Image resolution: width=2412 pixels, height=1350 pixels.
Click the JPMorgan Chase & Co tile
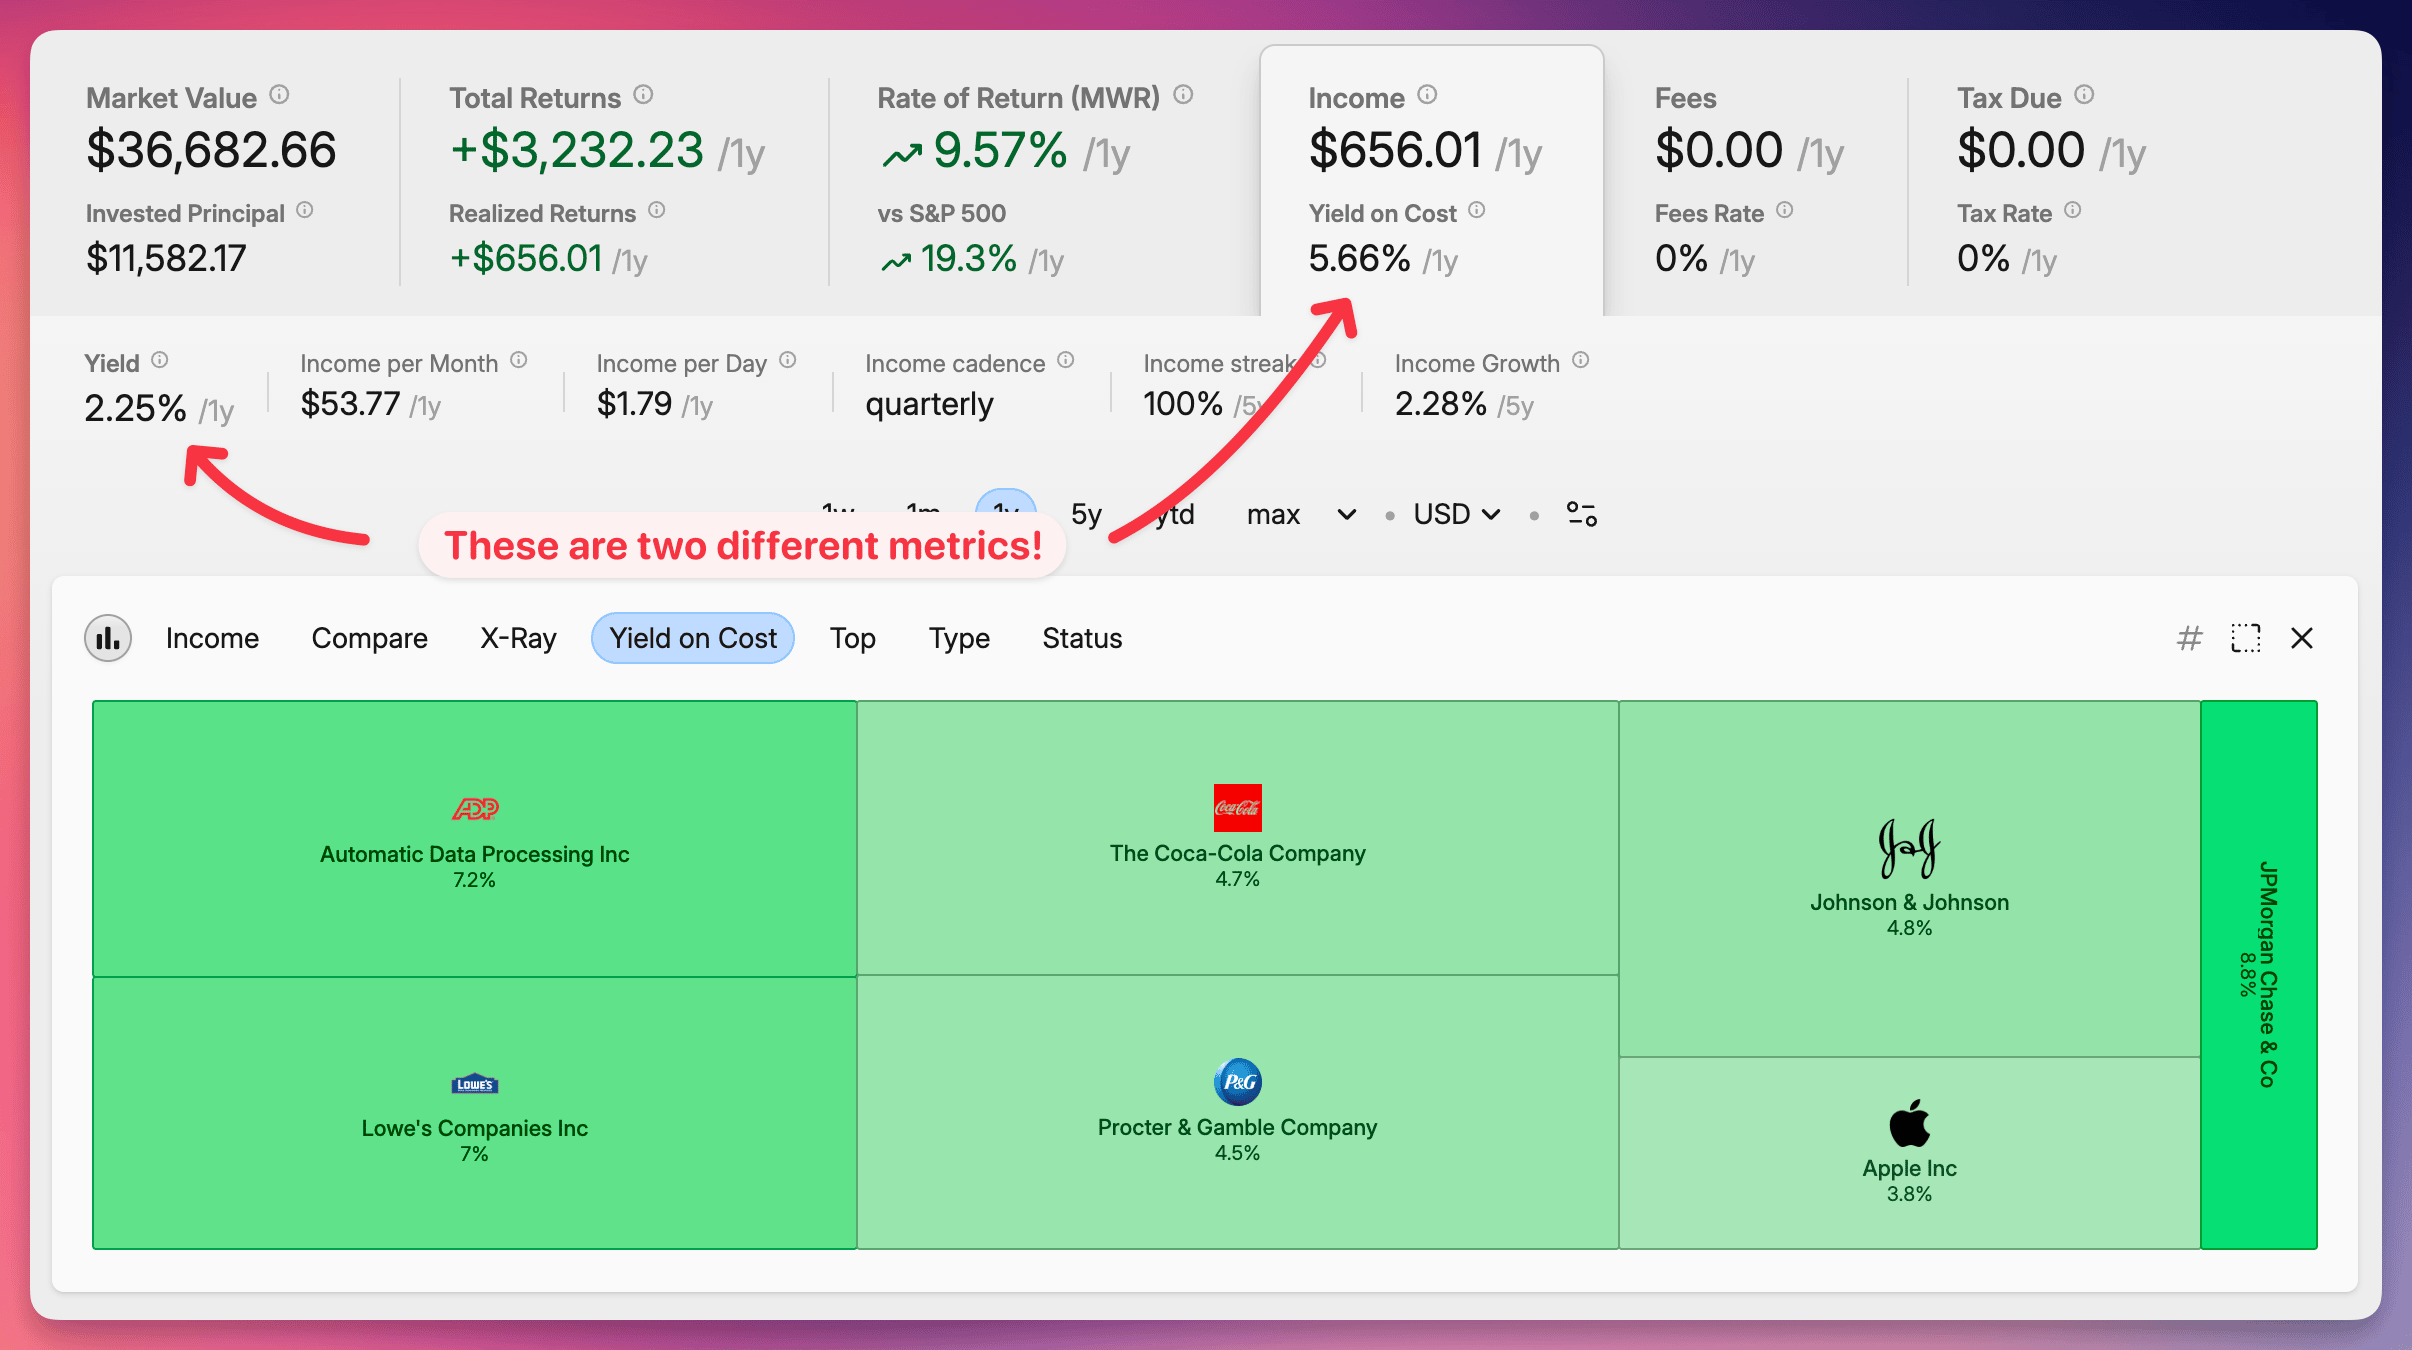point(2259,975)
